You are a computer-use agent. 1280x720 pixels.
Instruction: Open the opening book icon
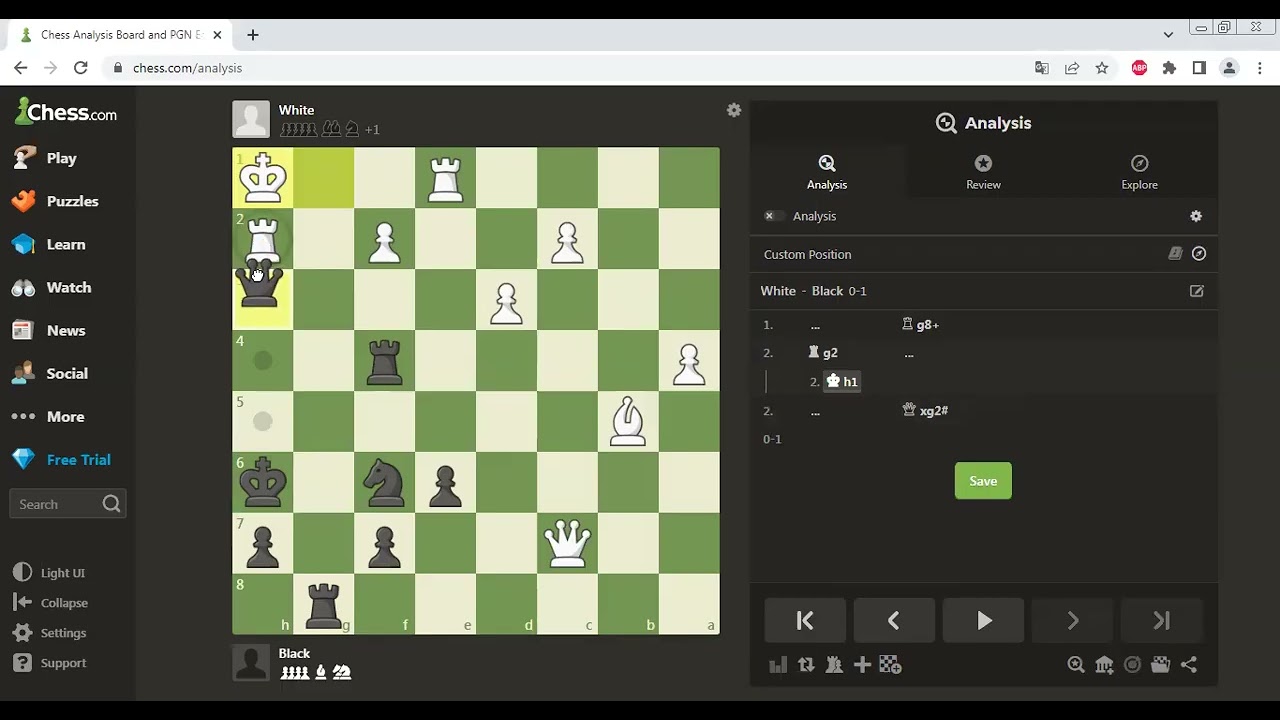click(1175, 254)
